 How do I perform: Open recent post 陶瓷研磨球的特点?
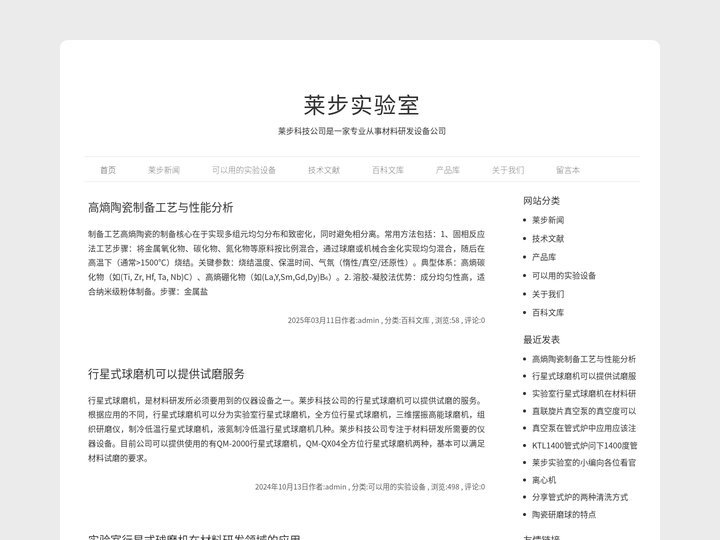click(564, 514)
